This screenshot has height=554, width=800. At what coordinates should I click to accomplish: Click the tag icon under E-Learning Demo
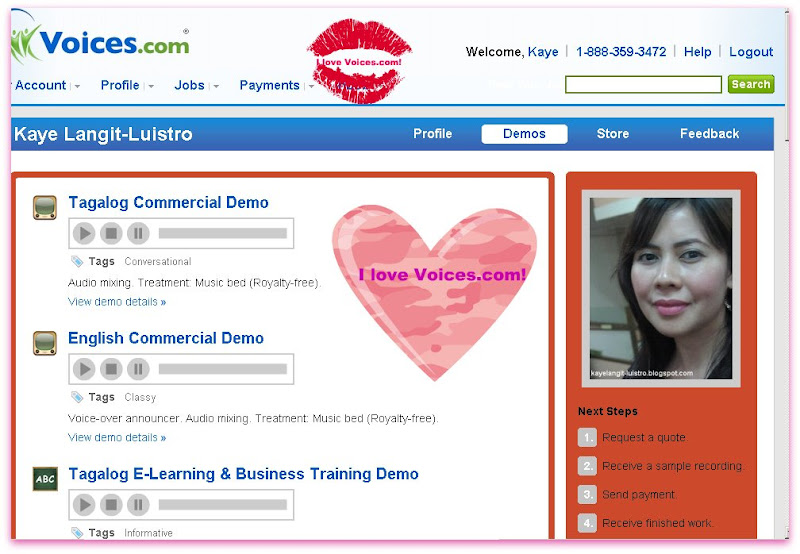tap(77, 533)
